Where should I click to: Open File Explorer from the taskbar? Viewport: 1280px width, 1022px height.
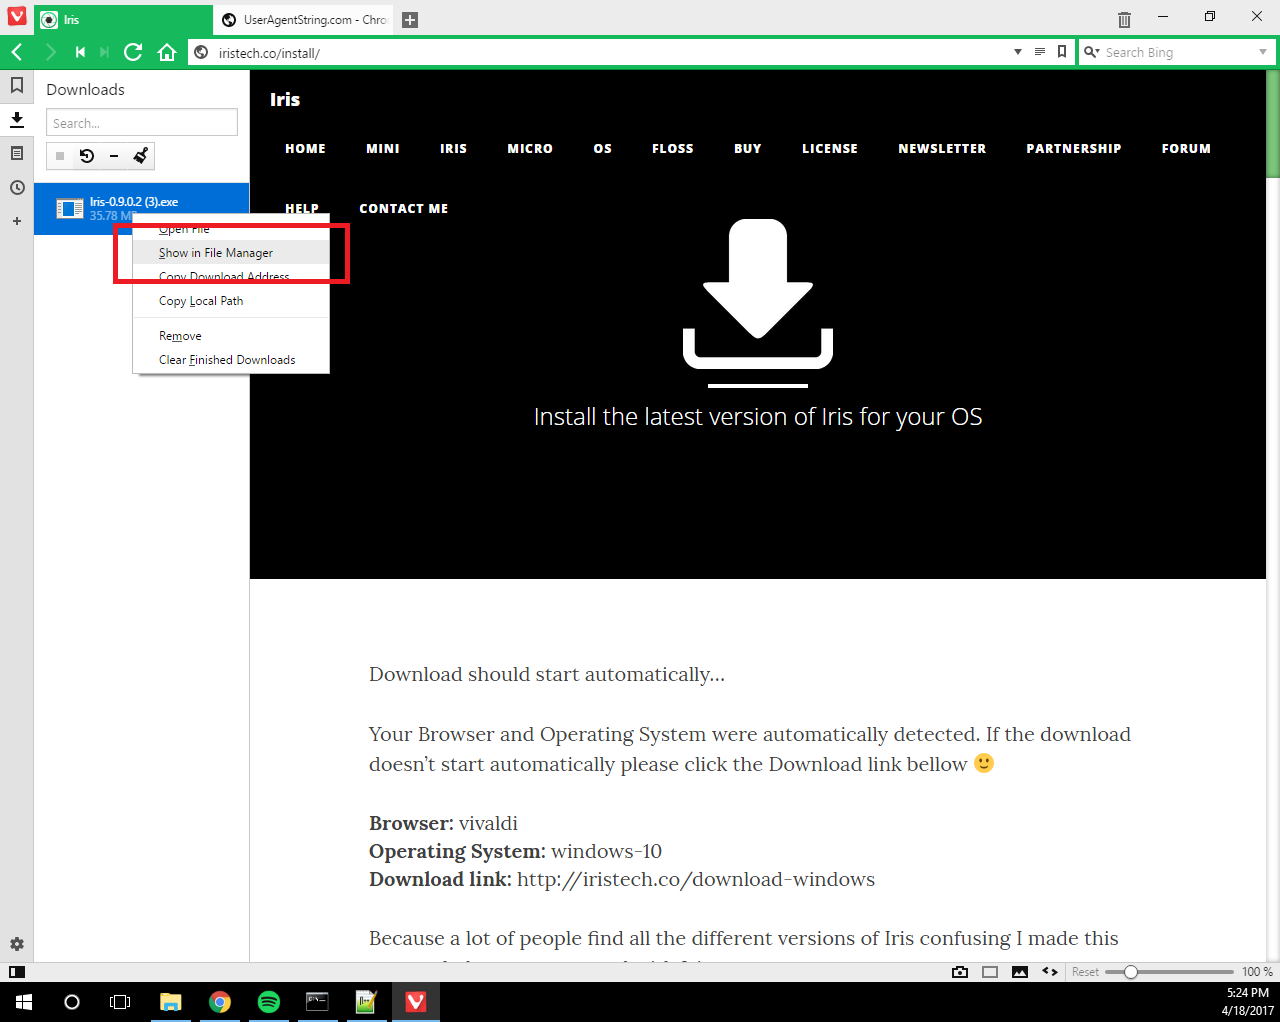[171, 1002]
